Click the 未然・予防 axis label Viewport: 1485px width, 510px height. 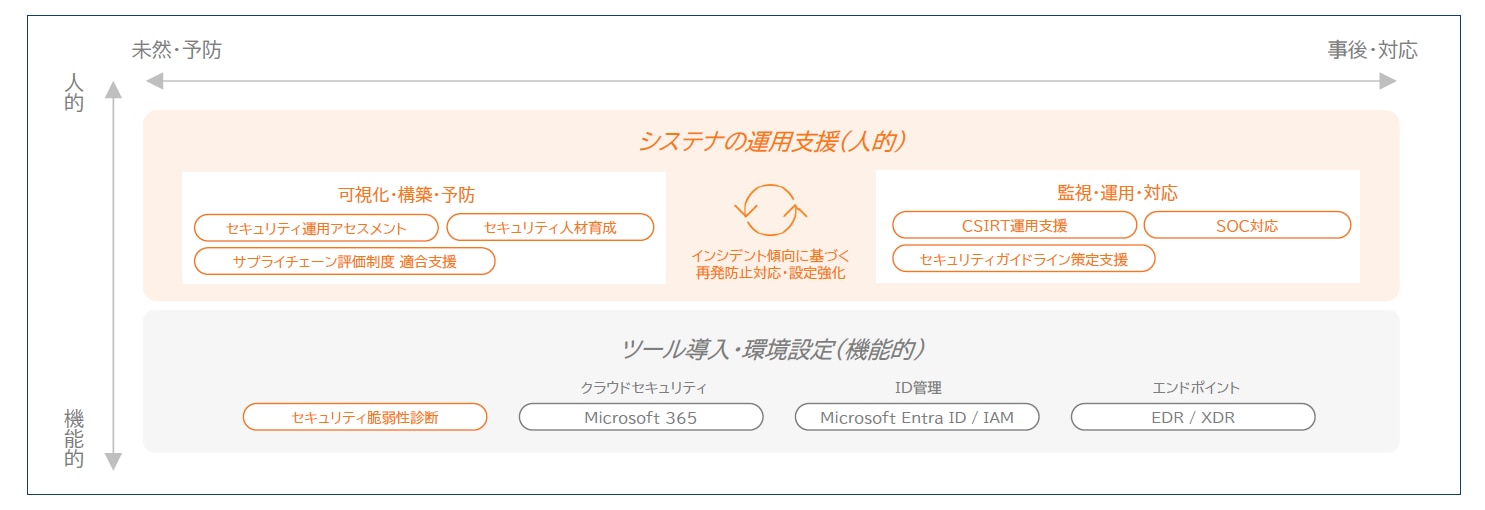177,50
